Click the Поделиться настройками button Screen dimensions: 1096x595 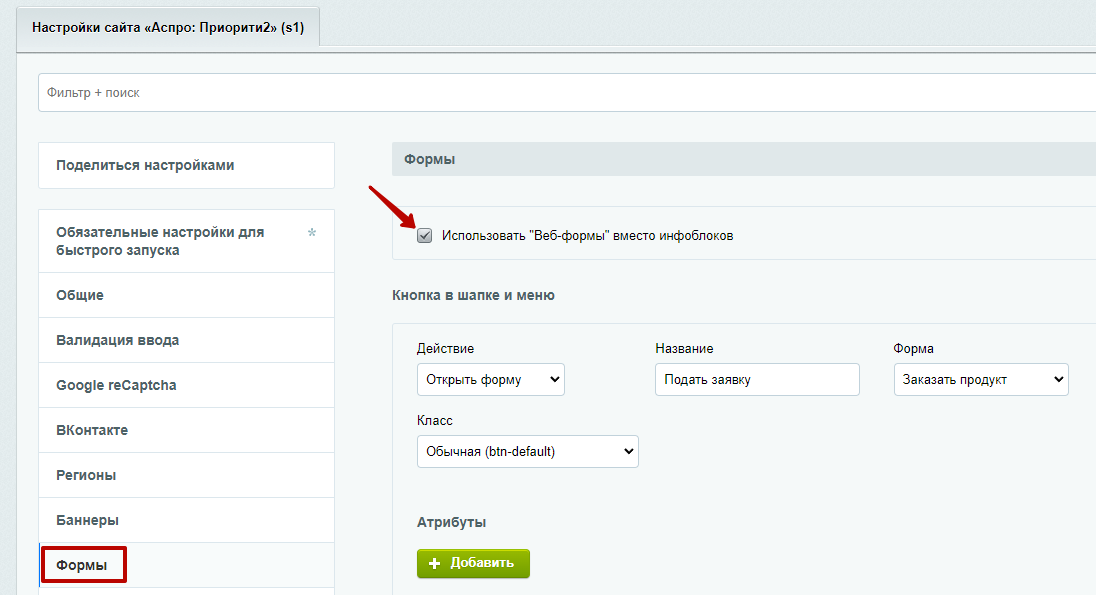pos(187,166)
